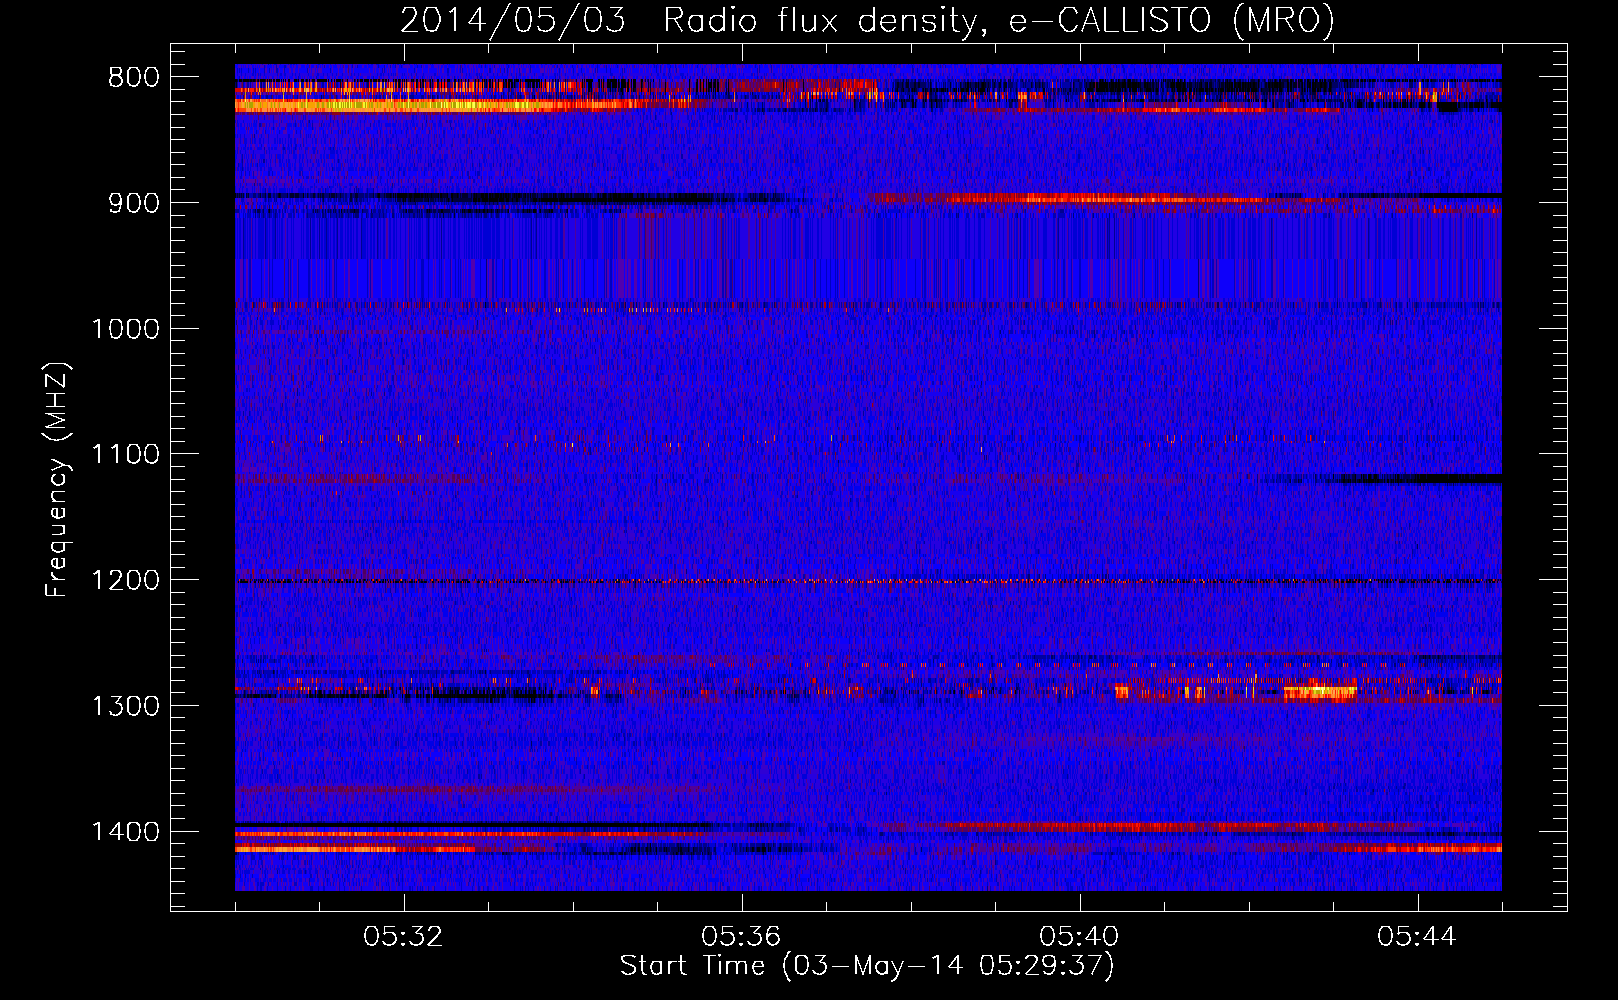
Task: Click the 05:36 time tick label
Action: click(741, 937)
